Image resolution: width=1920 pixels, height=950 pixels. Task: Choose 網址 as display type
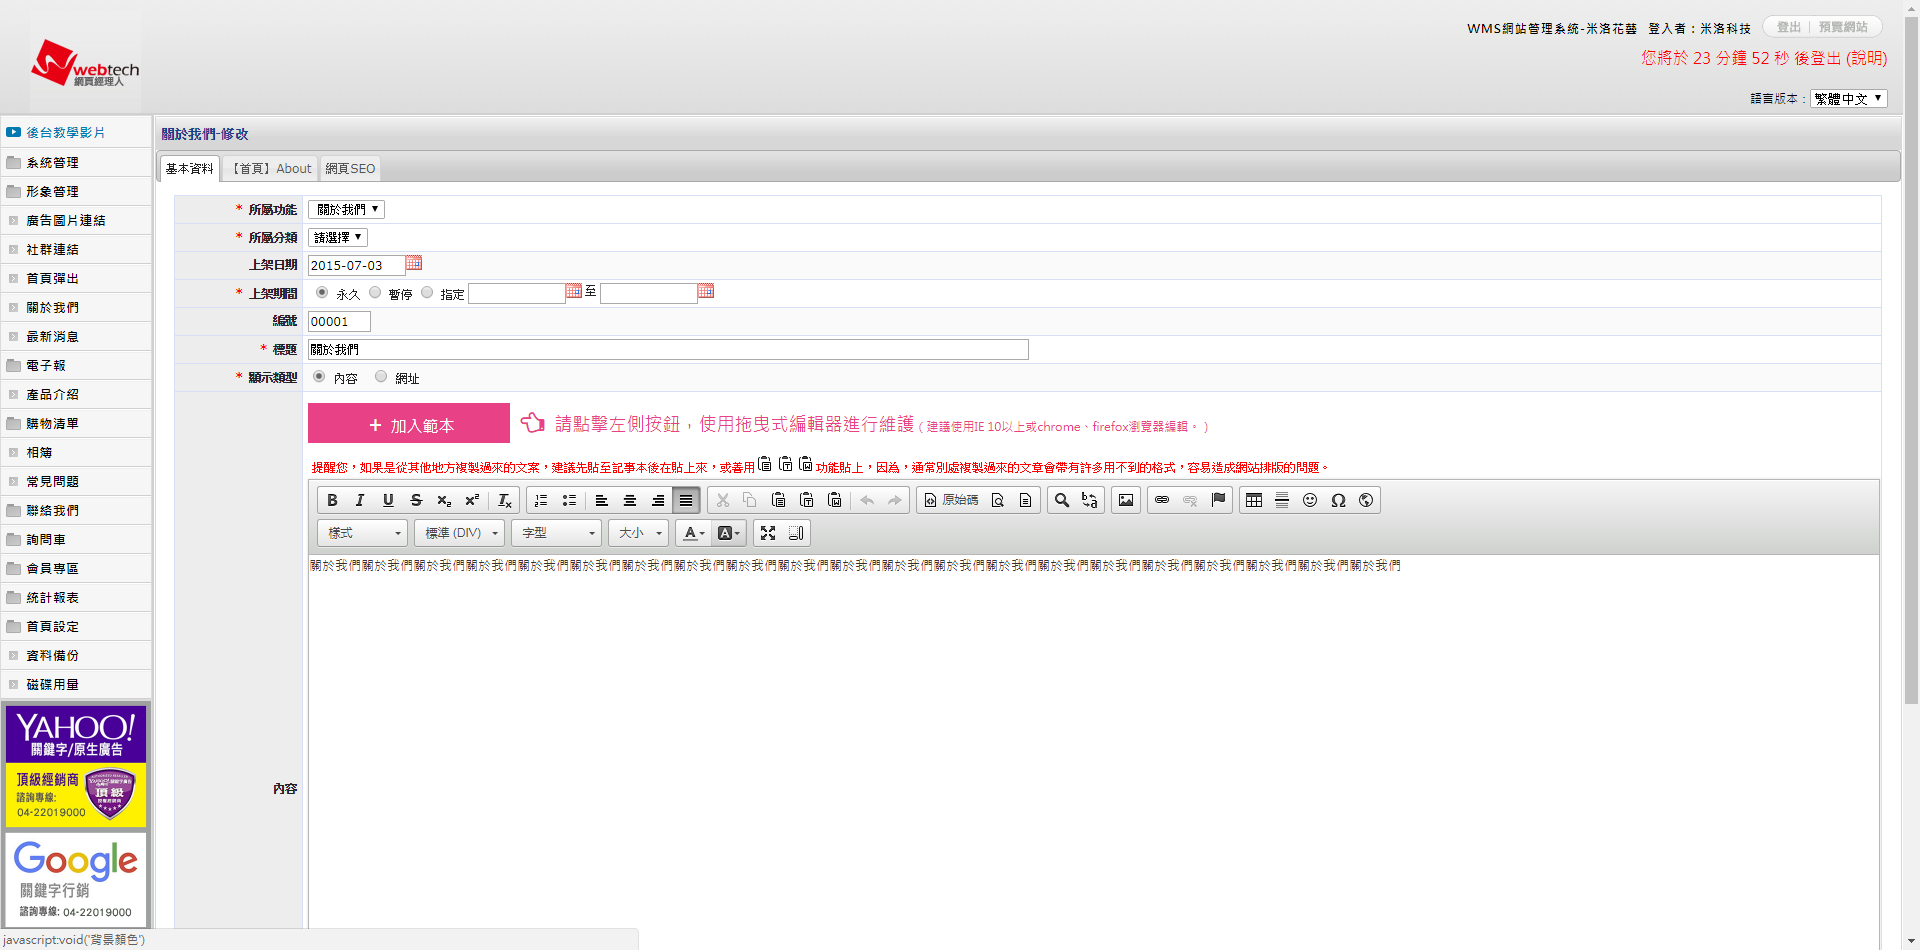(381, 377)
